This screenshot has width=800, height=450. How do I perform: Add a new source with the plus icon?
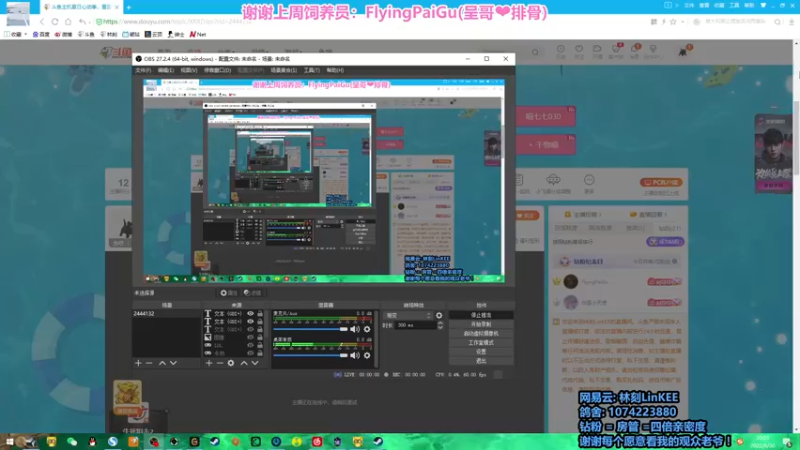point(209,363)
